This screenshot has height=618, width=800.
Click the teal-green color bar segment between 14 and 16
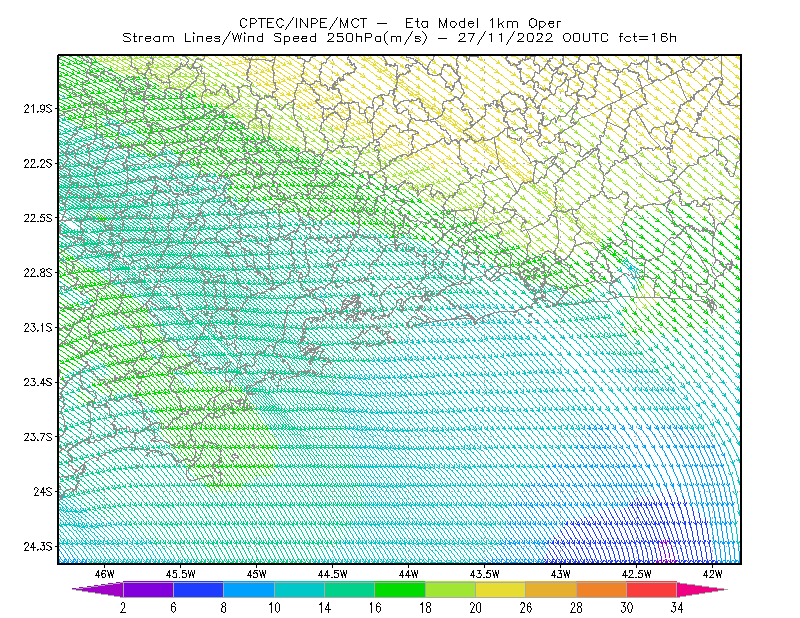pos(349,589)
